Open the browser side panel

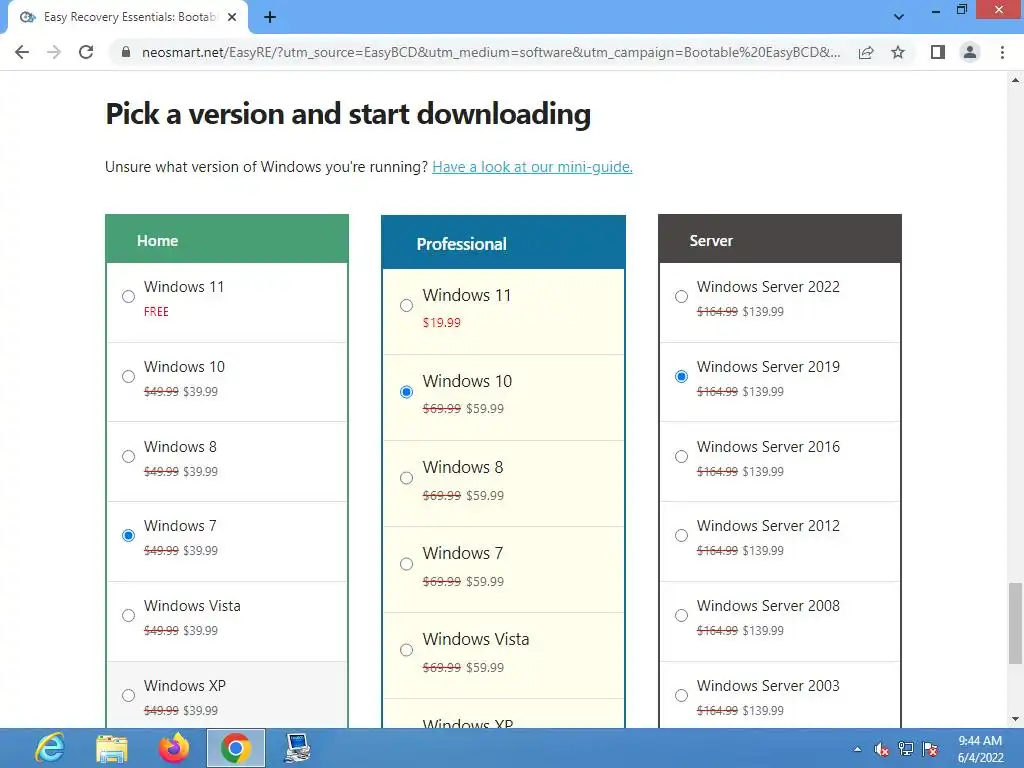(x=938, y=52)
